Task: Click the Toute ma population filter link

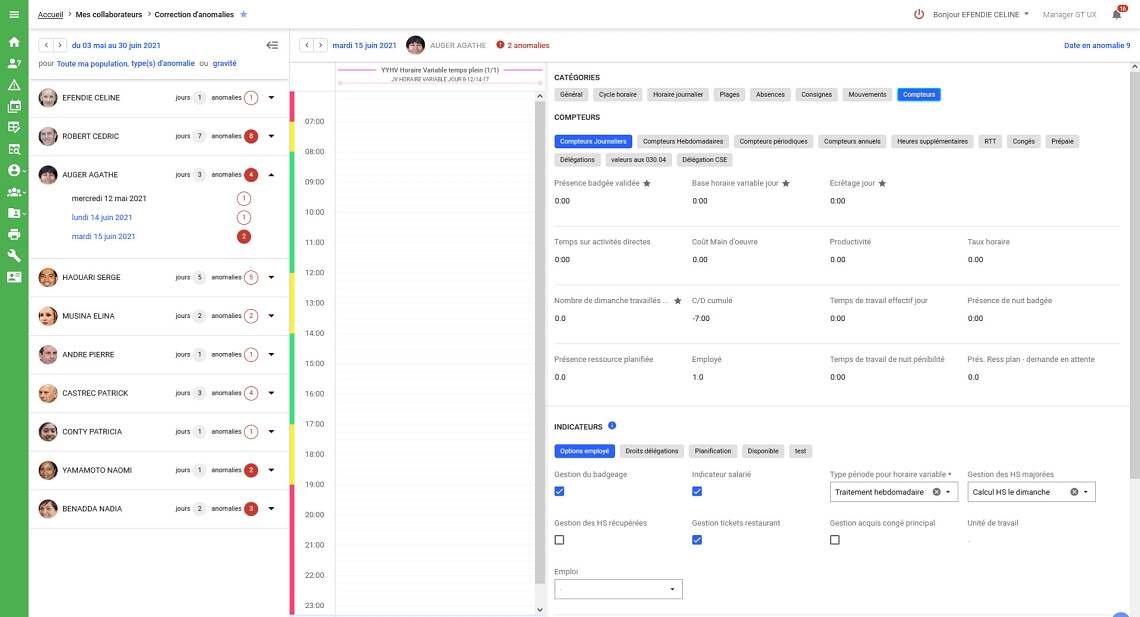Action: point(92,63)
